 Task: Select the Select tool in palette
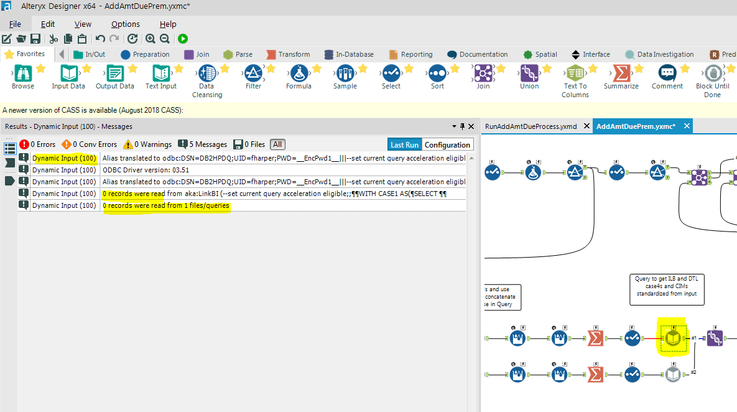coord(391,77)
